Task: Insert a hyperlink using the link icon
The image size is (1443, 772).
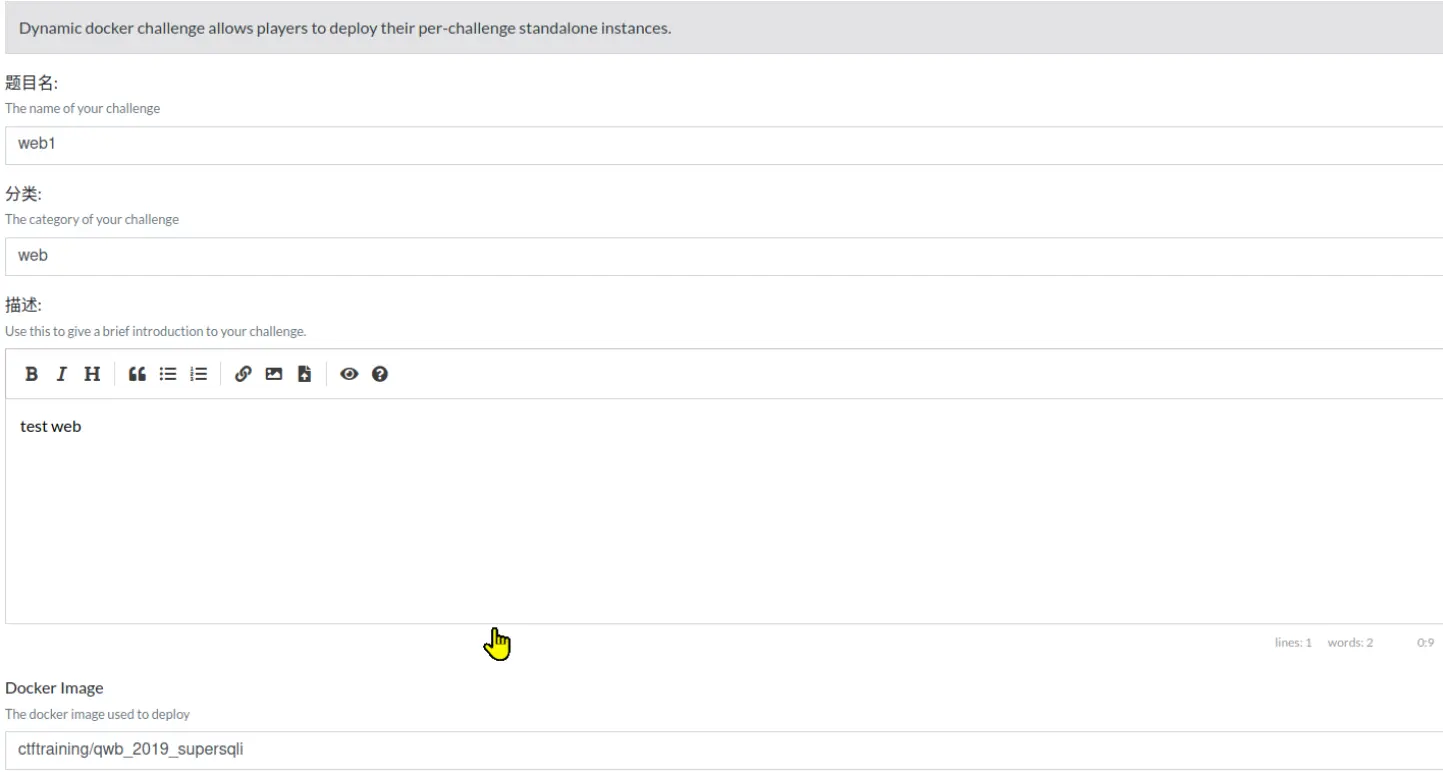Action: click(243, 374)
